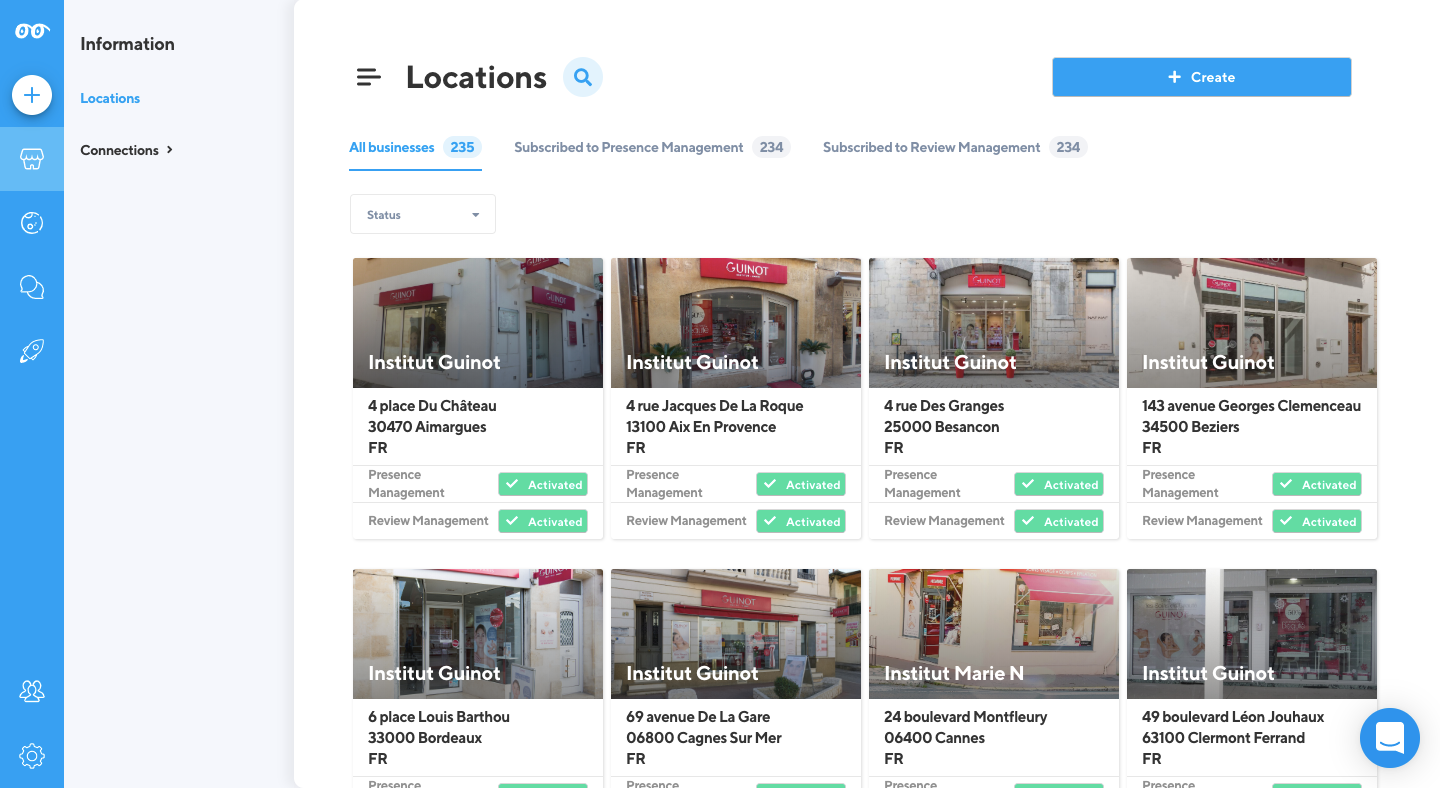Click Review Management Activated badge for Aimargues
The height and width of the screenshot is (788, 1440).
click(543, 521)
